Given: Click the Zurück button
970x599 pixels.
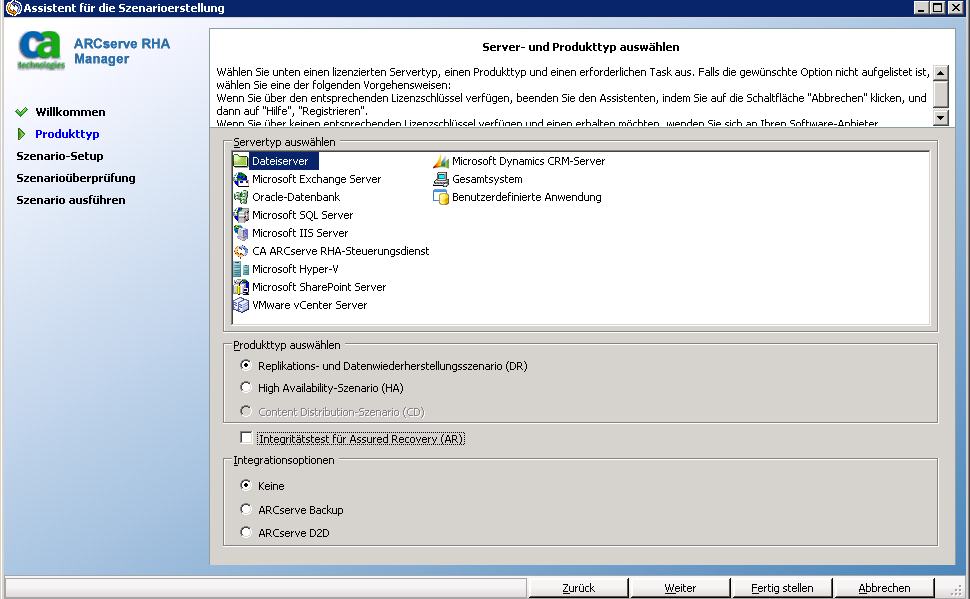Looking at the screenshot, I should (x=578, y=588).
